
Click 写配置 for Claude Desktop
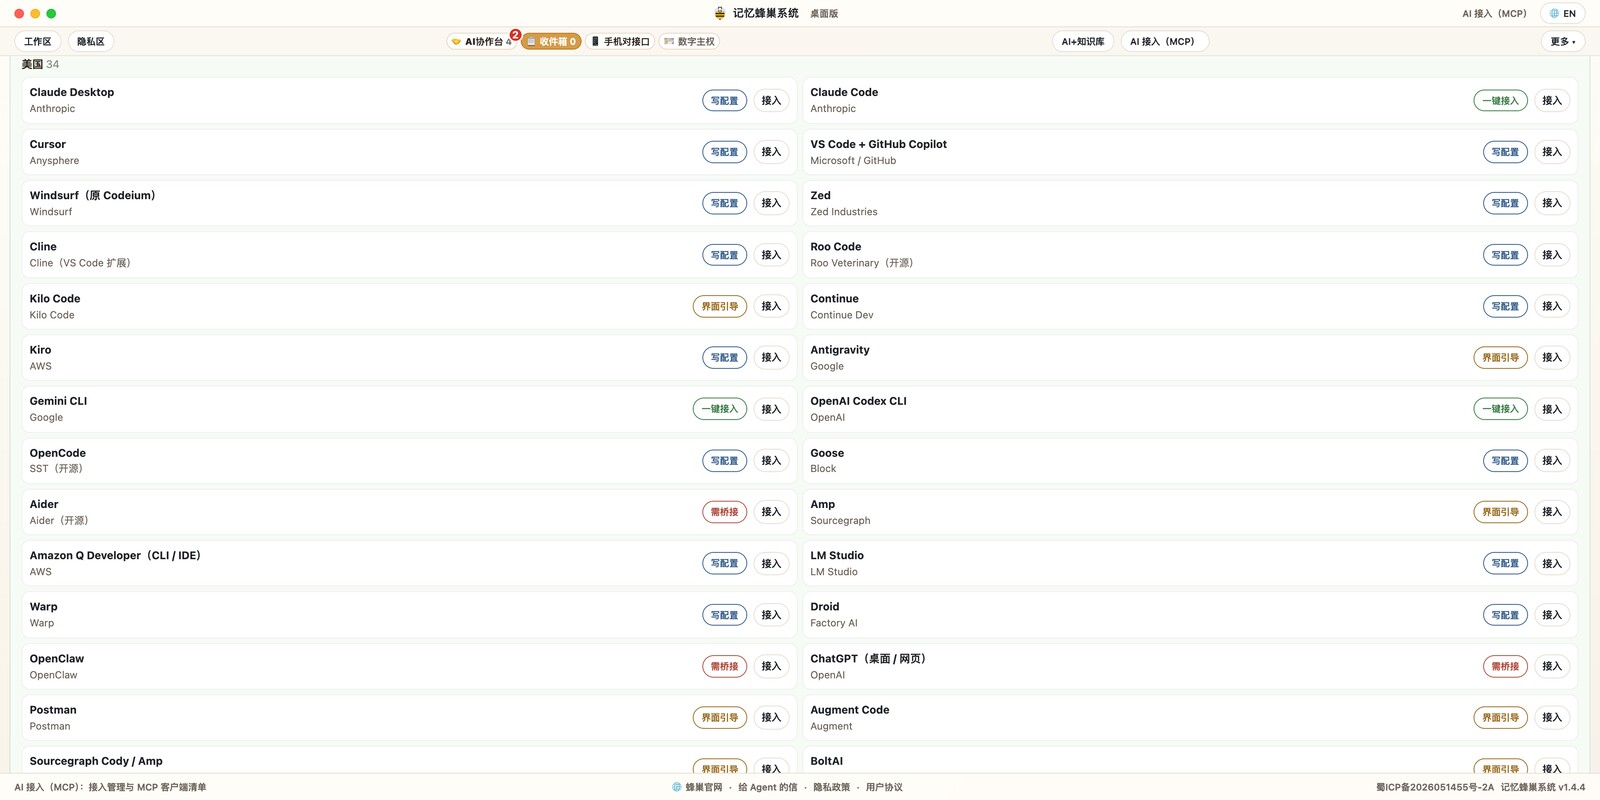pyautogui.click(x=724, y=101)
